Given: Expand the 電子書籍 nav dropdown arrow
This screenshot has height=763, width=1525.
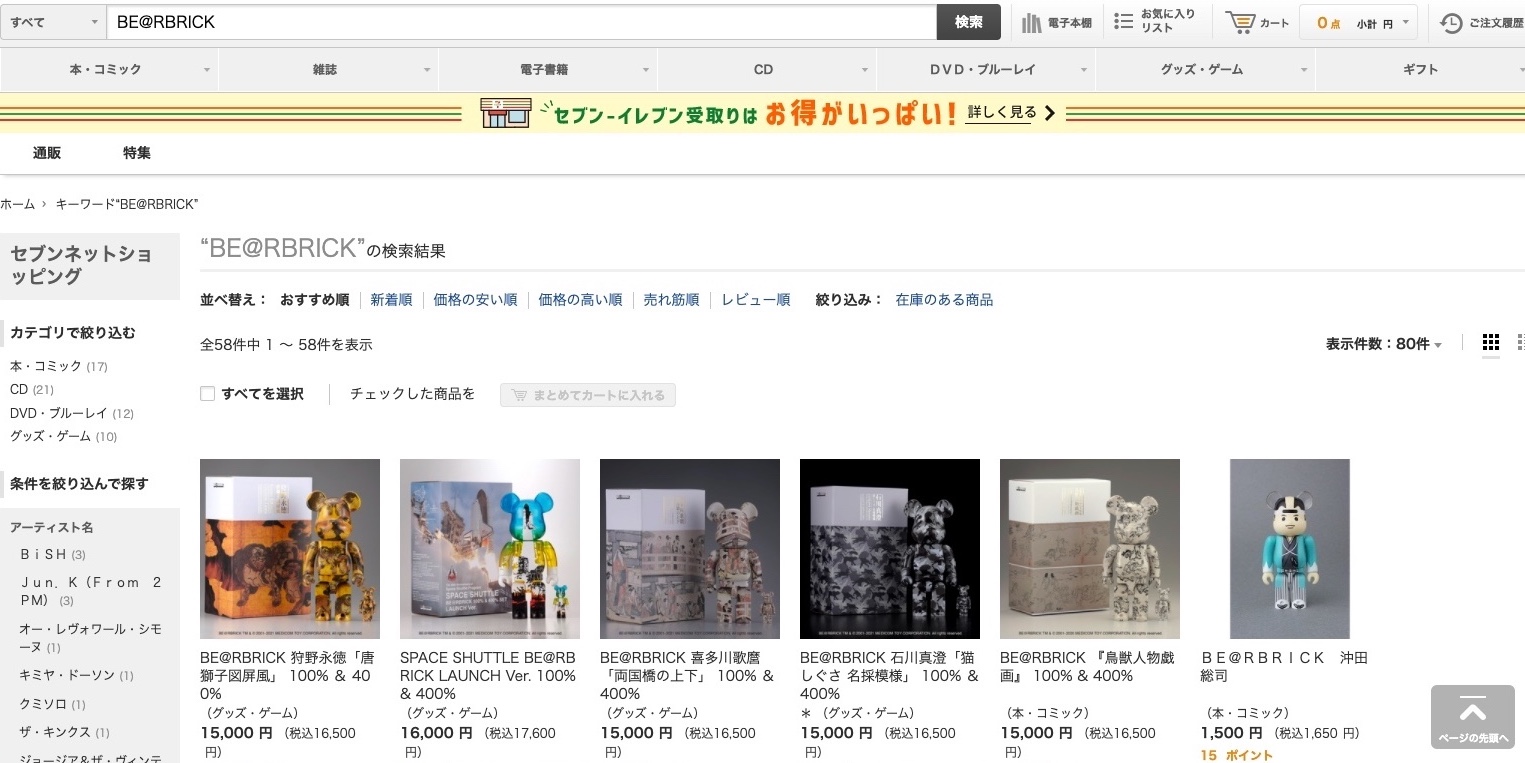Looking at the screenshot, I should 646,70.
